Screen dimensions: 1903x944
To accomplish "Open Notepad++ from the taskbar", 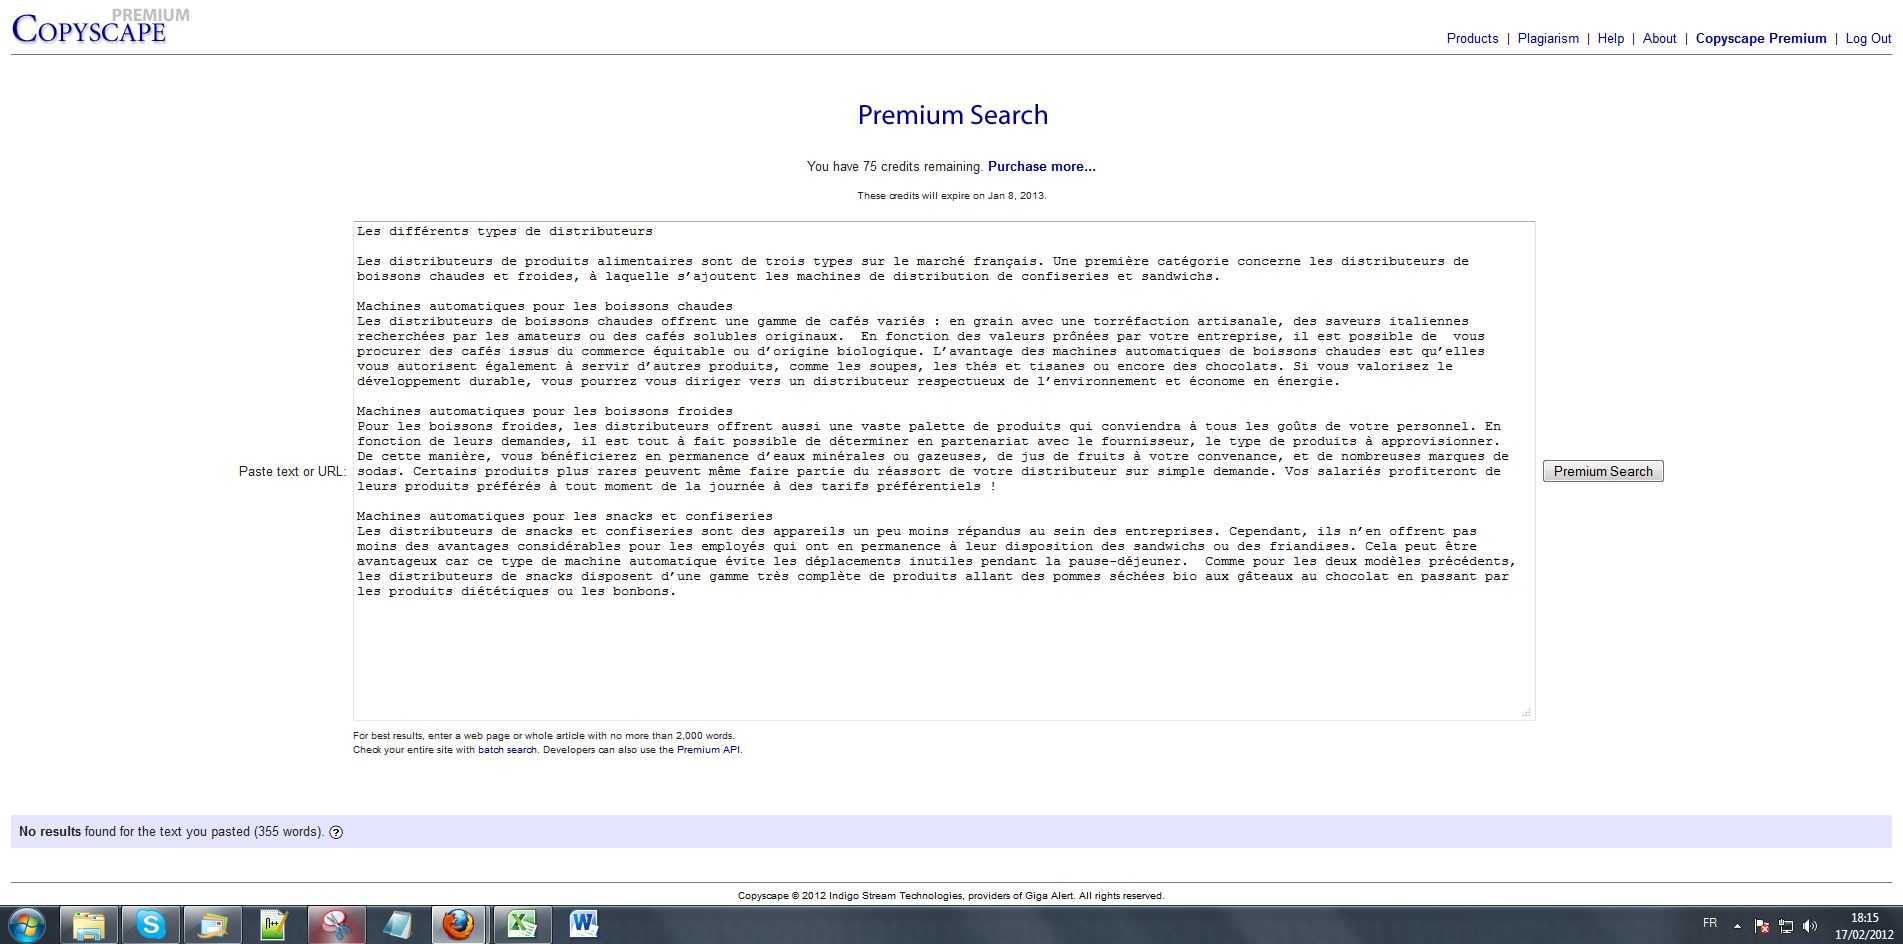I will (x=274, y=925).
